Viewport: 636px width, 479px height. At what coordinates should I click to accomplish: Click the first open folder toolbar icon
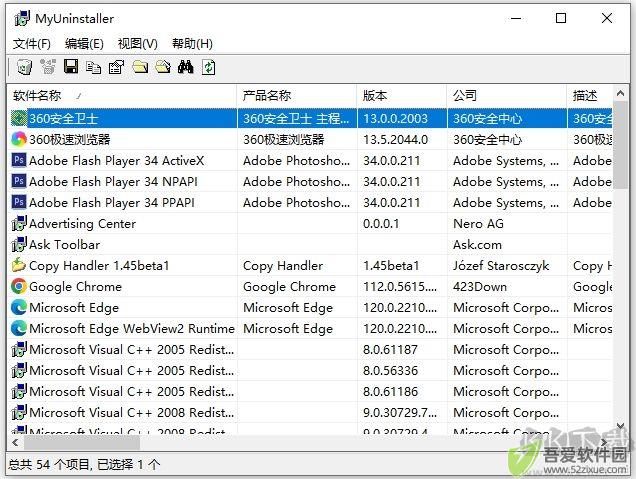[x=140, y=67]
